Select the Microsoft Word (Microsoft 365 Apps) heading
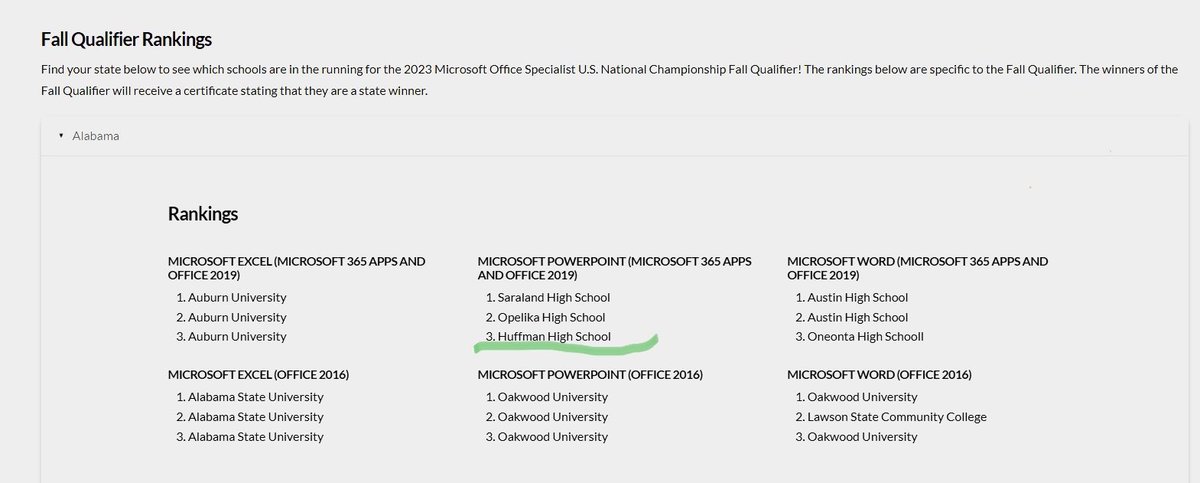 pyautogui.click(x=918, y=268)
